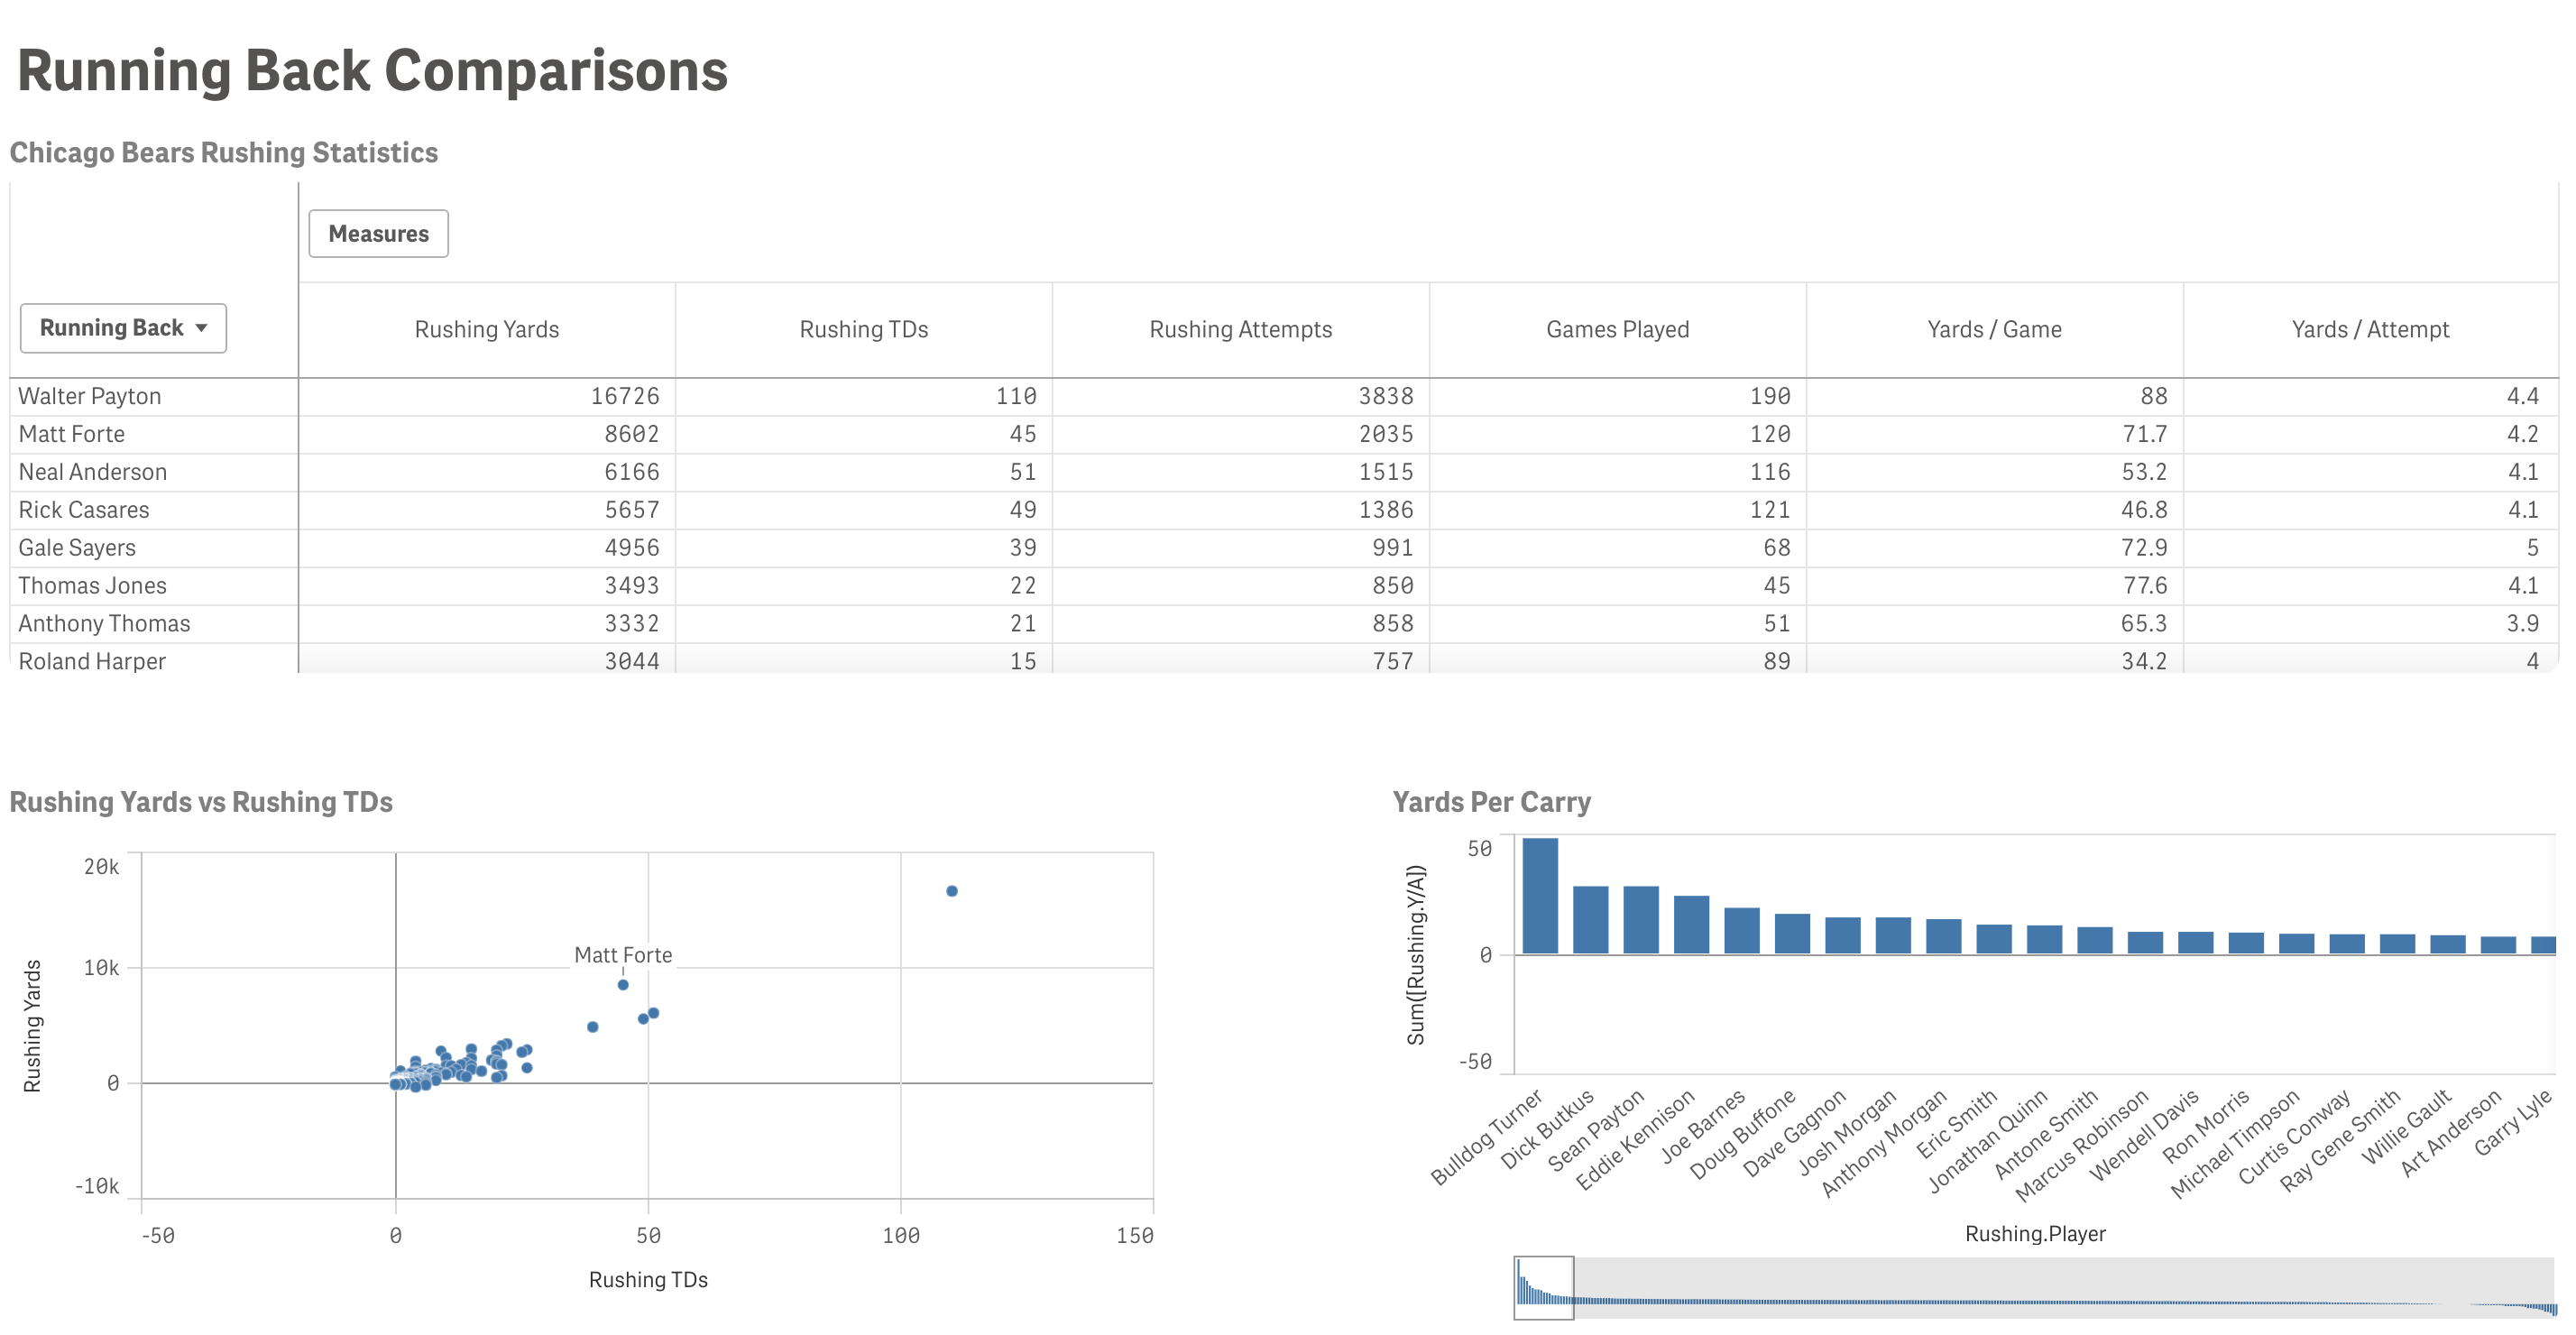Click the Doug Buffone bar
The height and width of the screenshot is (1335, 2576).
(x=1792, y=934)
